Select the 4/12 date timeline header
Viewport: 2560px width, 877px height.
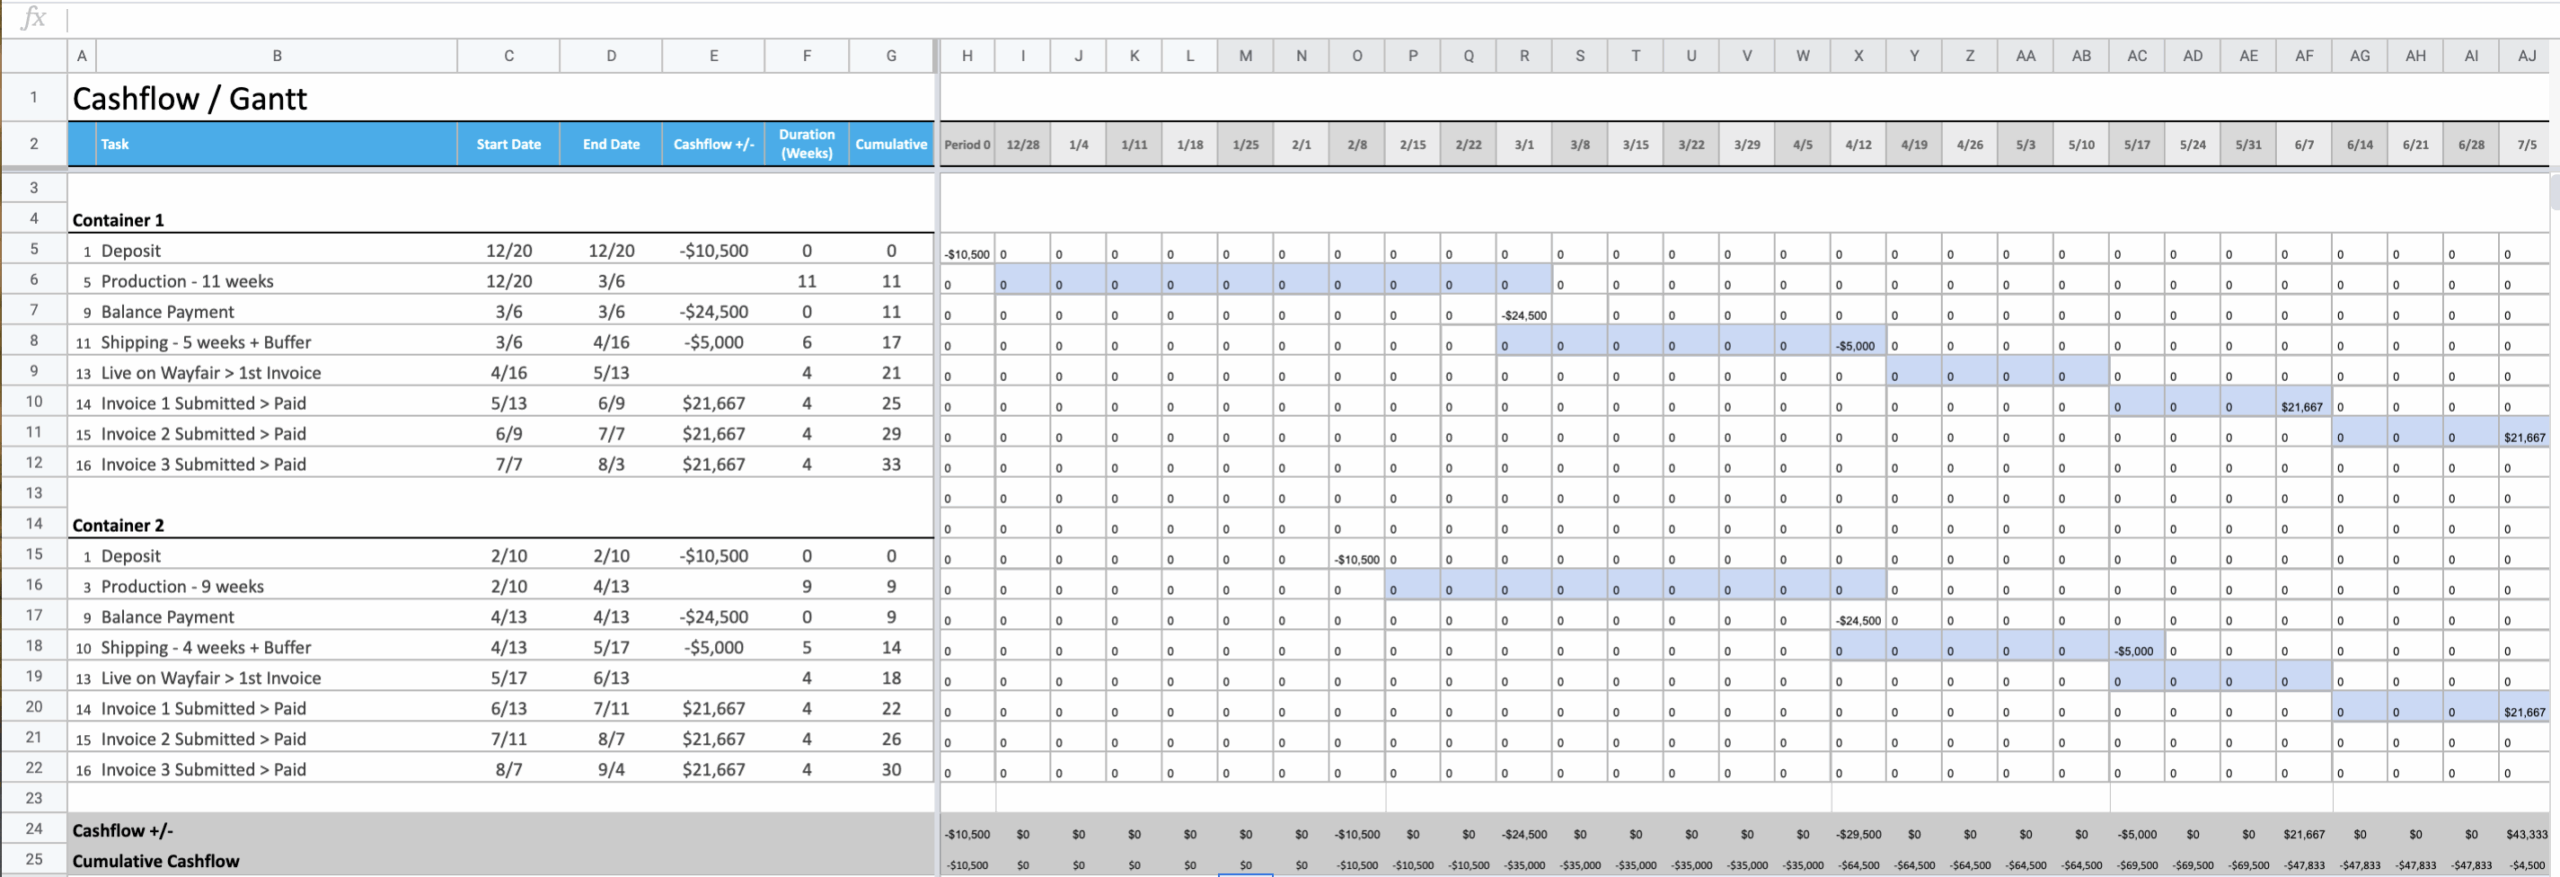pyautogui.click(x=1858, y=145)
